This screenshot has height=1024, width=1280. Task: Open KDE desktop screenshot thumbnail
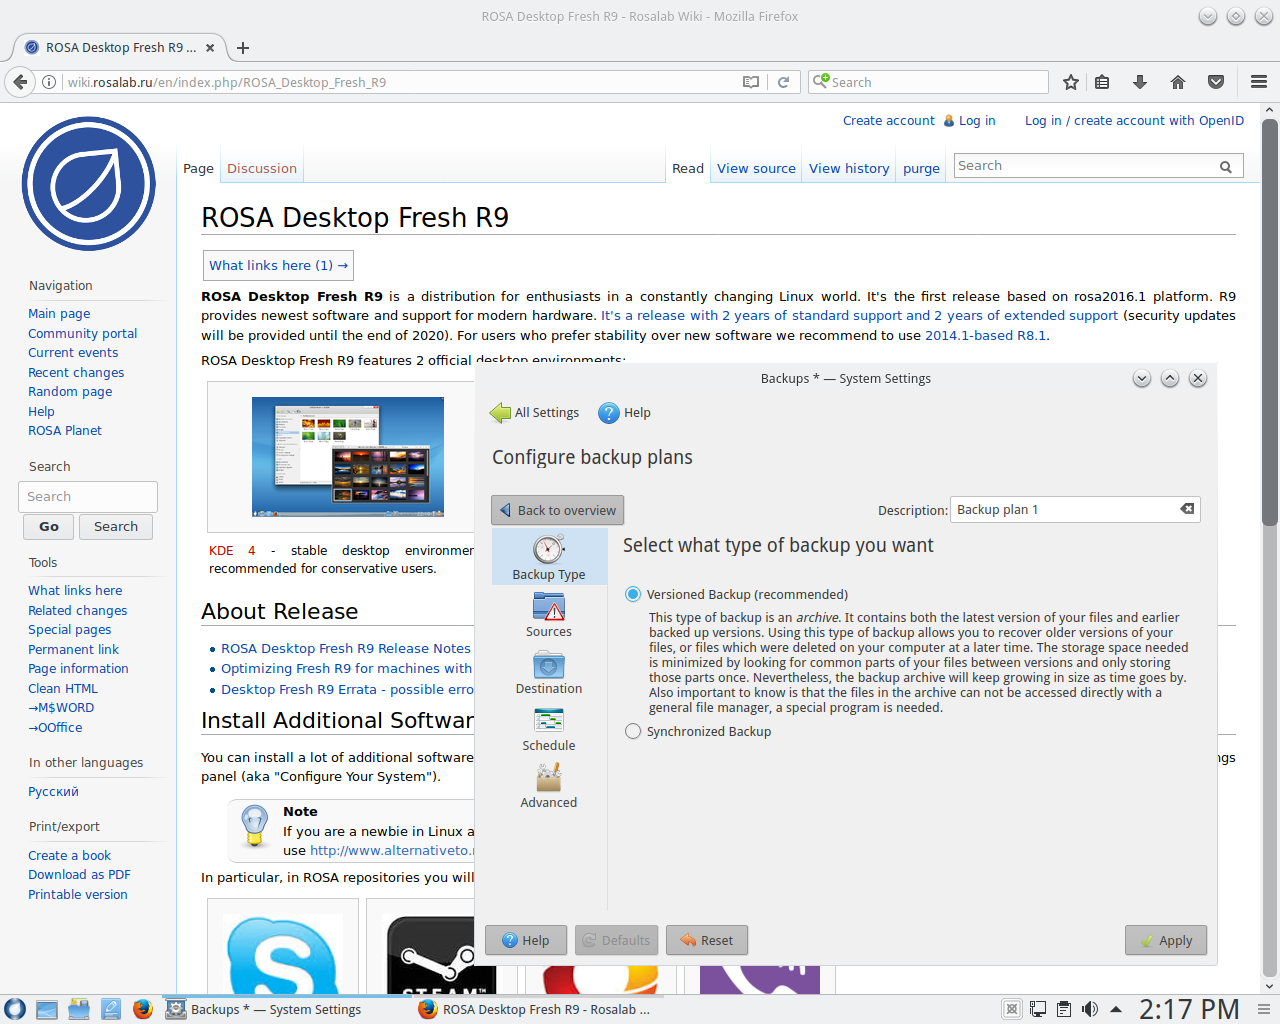348,457
